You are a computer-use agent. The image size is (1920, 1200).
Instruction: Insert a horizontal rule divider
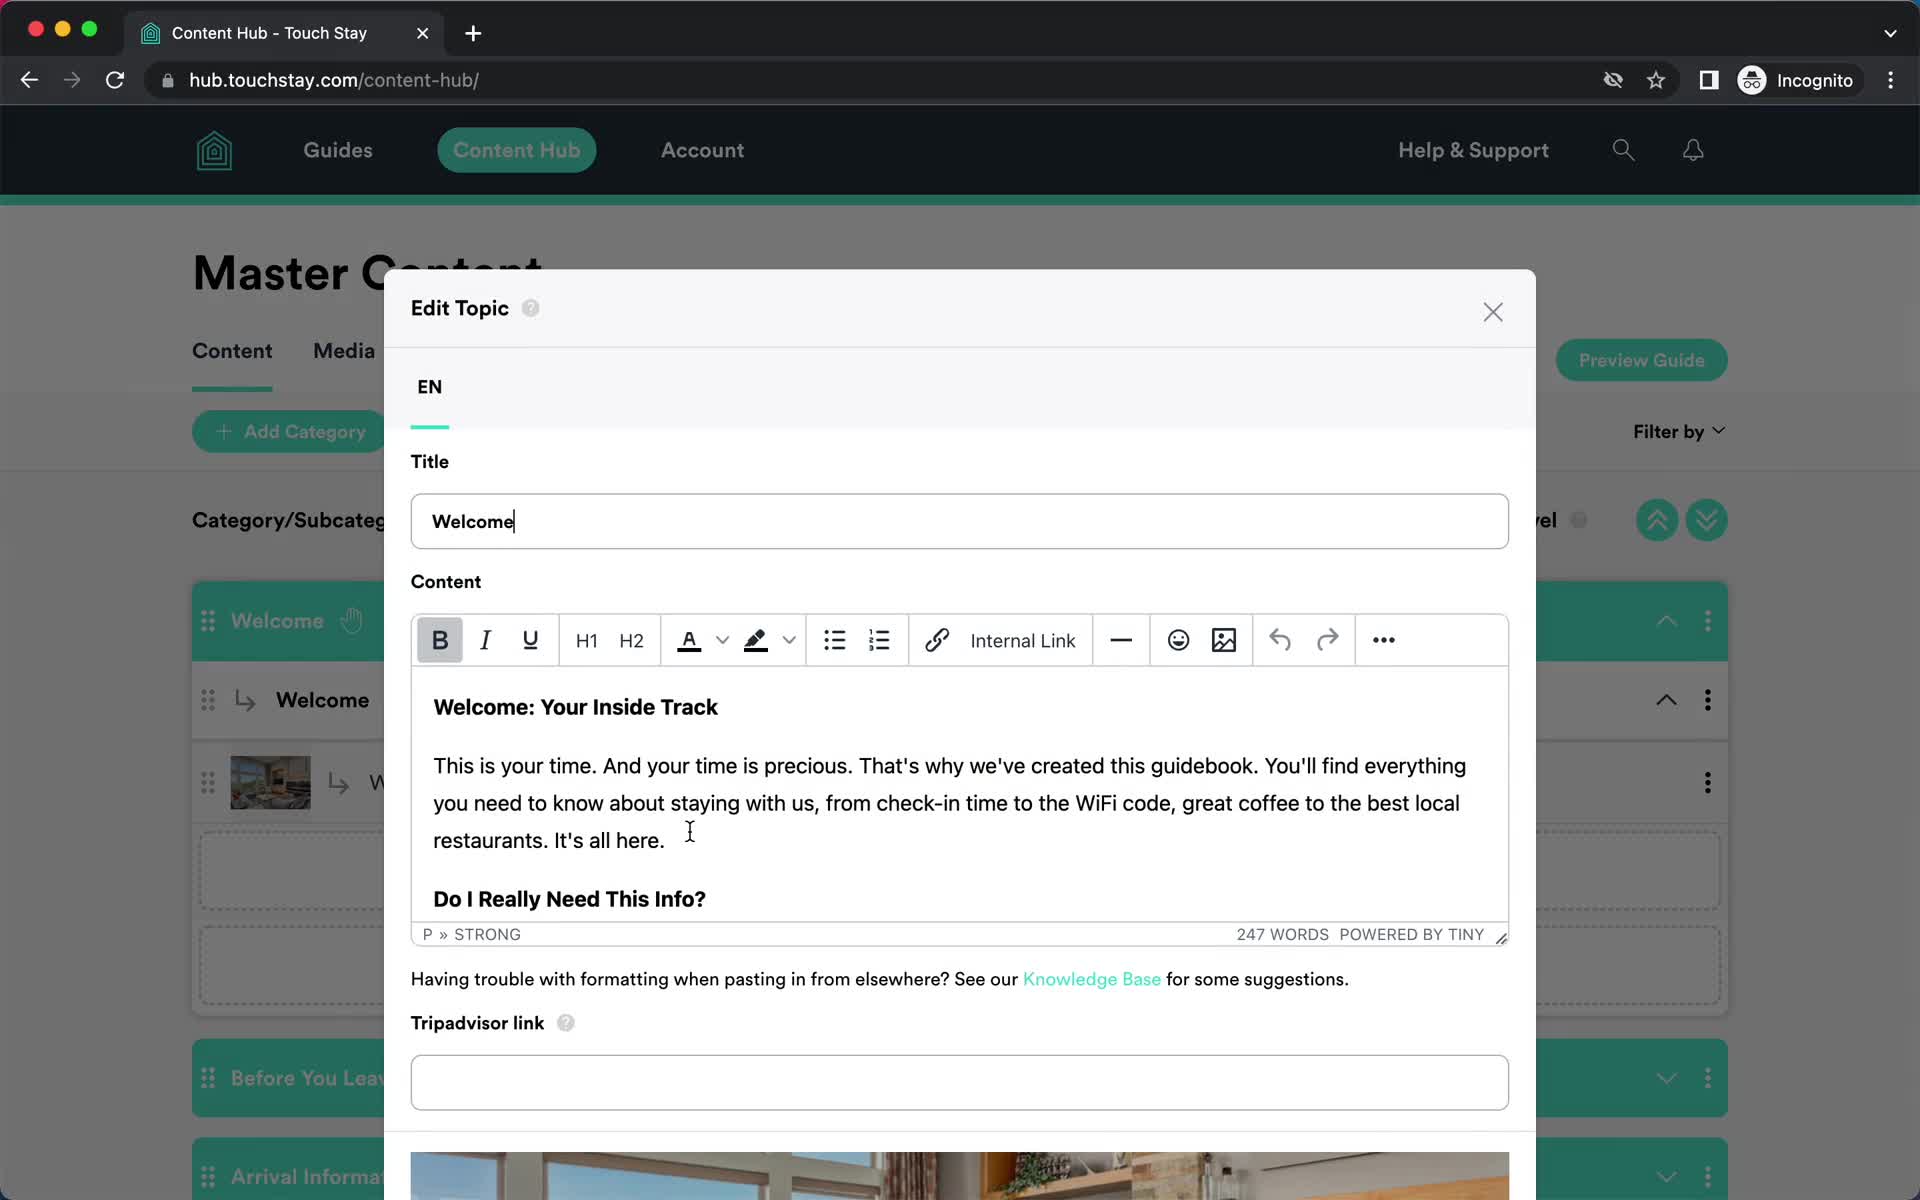click(1121, 639)
